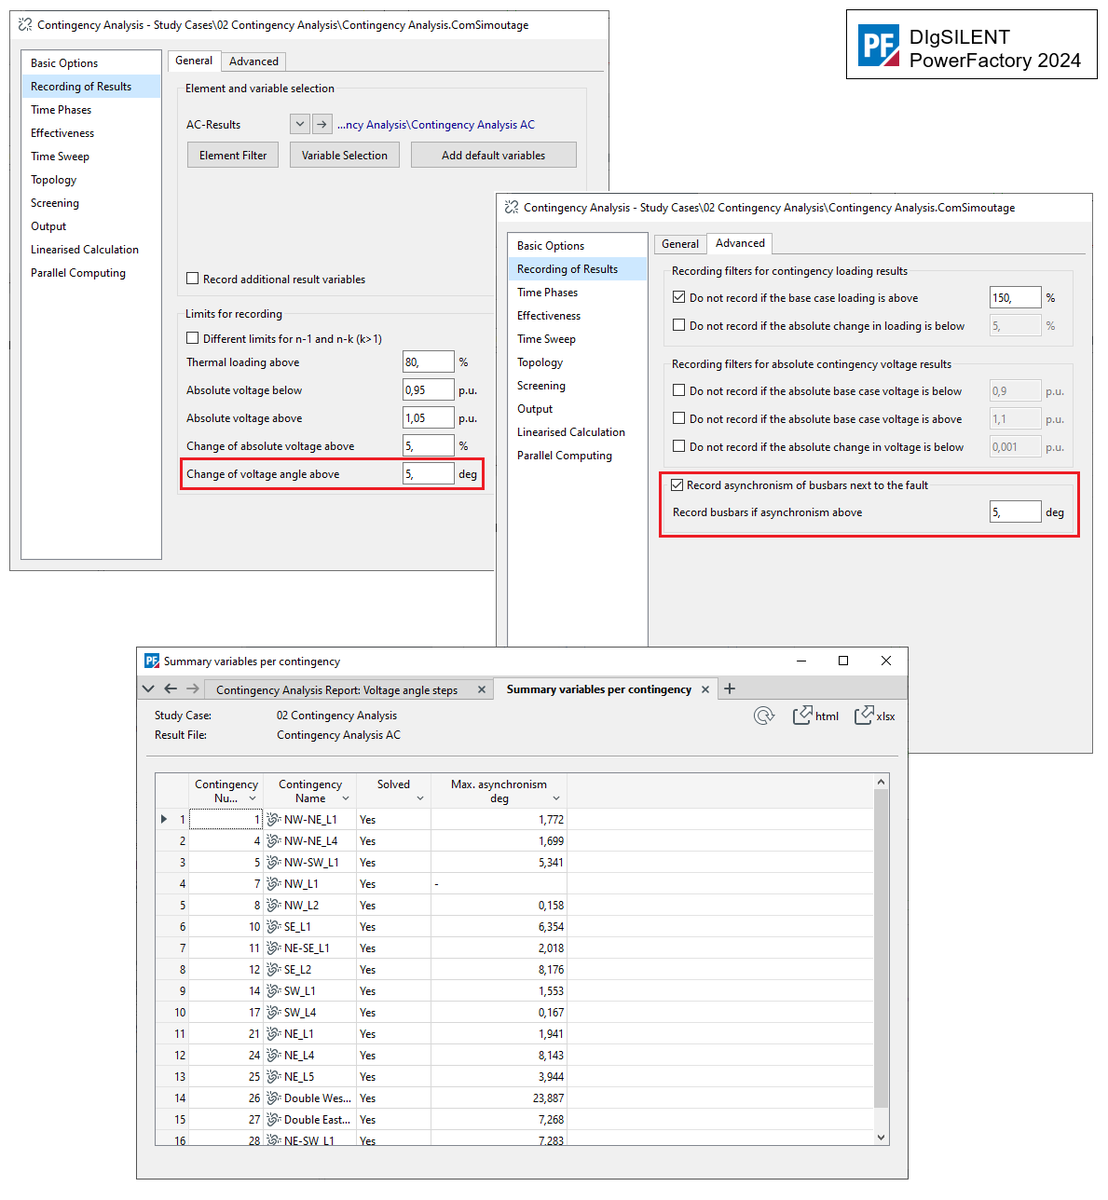Add a new report tab
The height and width of the screenshot is (1200, 1108).
pyautogui.click(x=729, y=689)
